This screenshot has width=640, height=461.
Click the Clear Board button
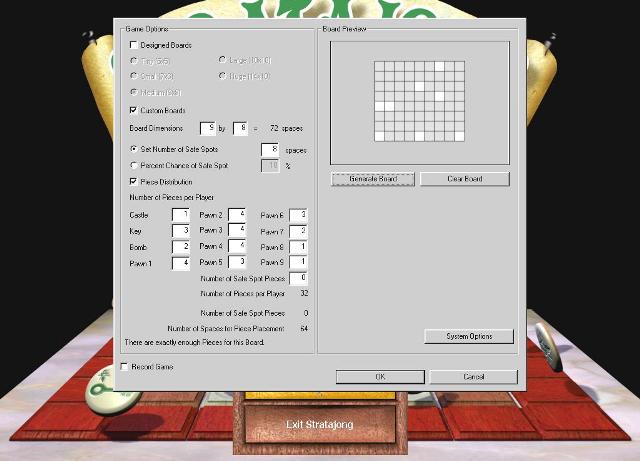pos(464,179)
